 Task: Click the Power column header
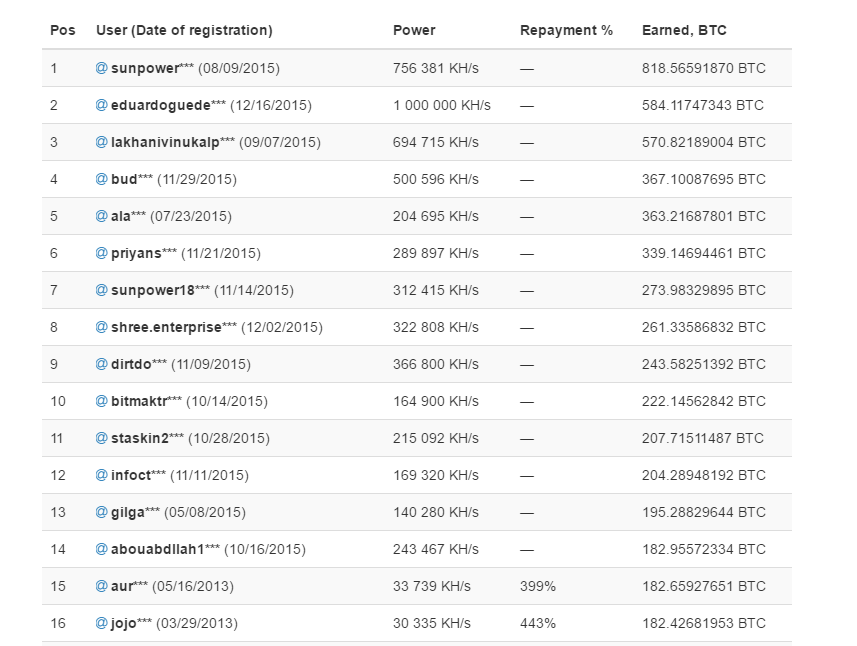pos(414,30)
